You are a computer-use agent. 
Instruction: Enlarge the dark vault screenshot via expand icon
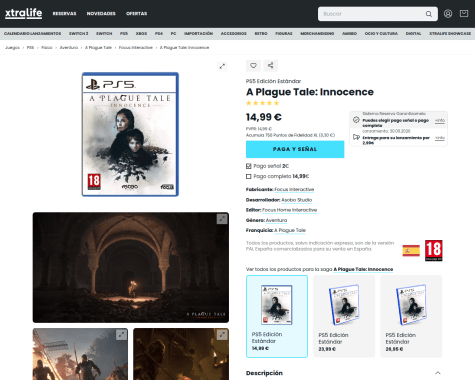(222, 219)
